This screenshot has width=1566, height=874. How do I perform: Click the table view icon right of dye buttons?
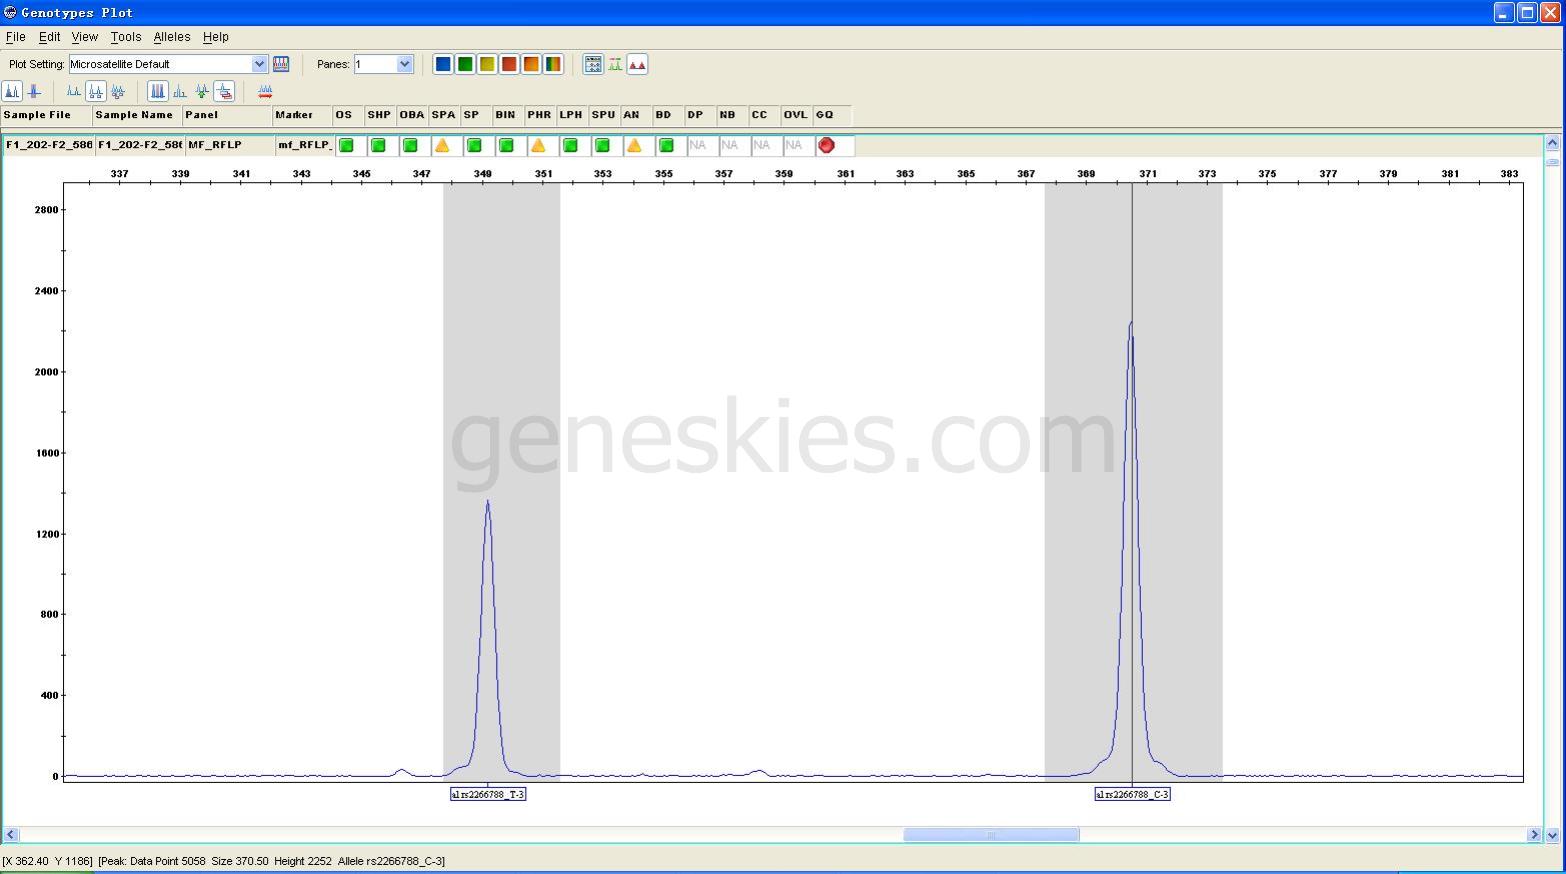[593, 64]
